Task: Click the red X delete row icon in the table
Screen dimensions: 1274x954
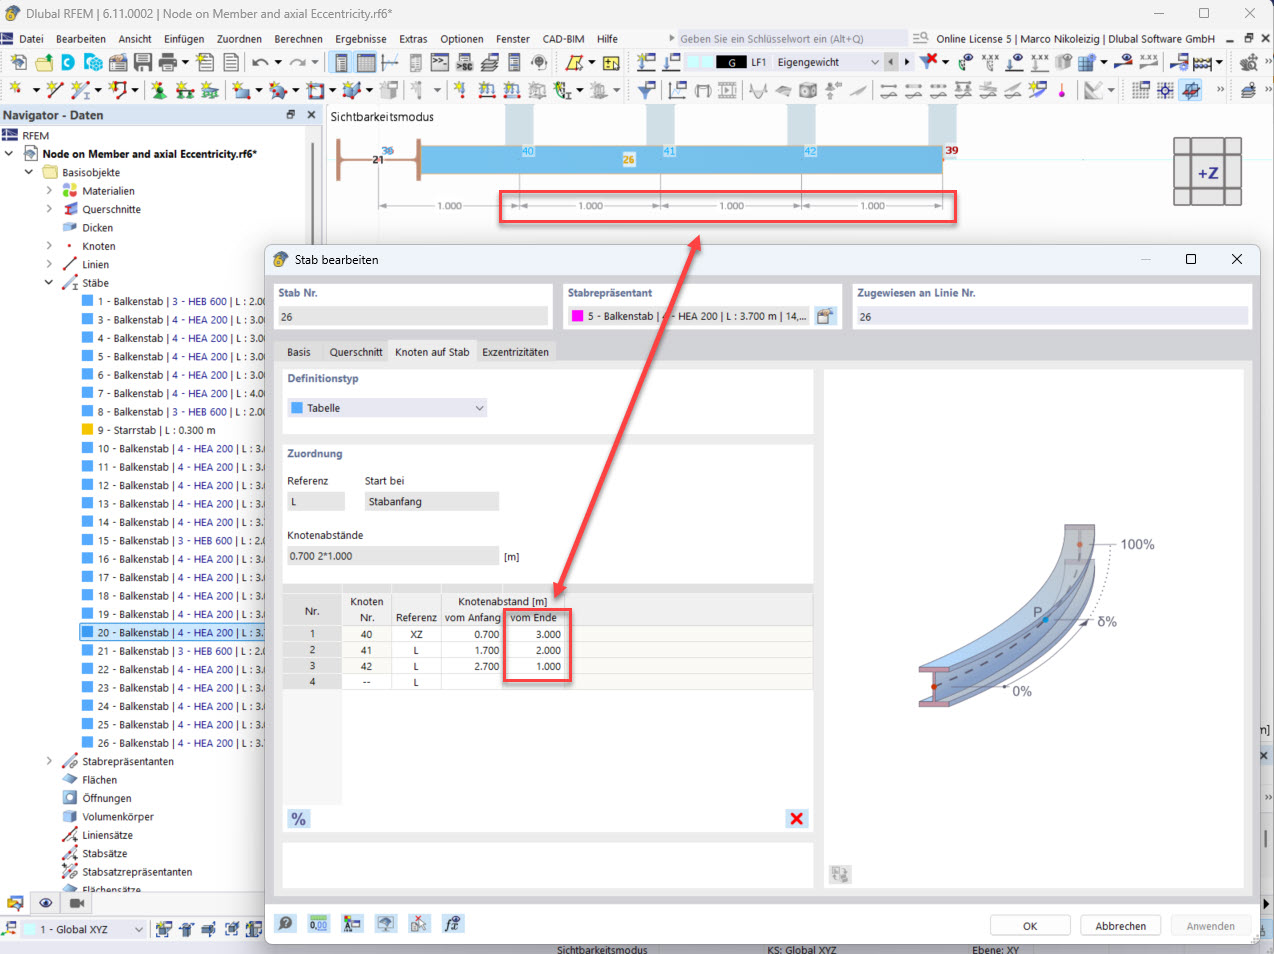Action: [796, 818]
